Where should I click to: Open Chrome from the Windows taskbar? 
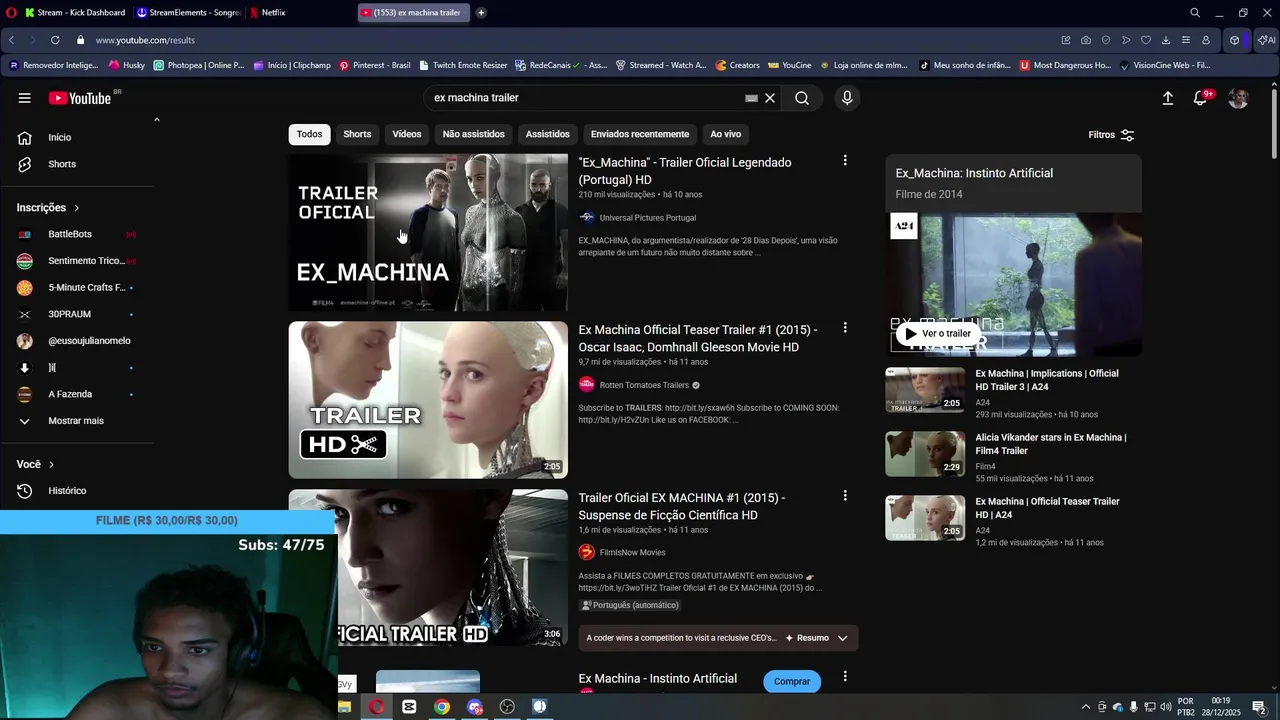point(442,707)
